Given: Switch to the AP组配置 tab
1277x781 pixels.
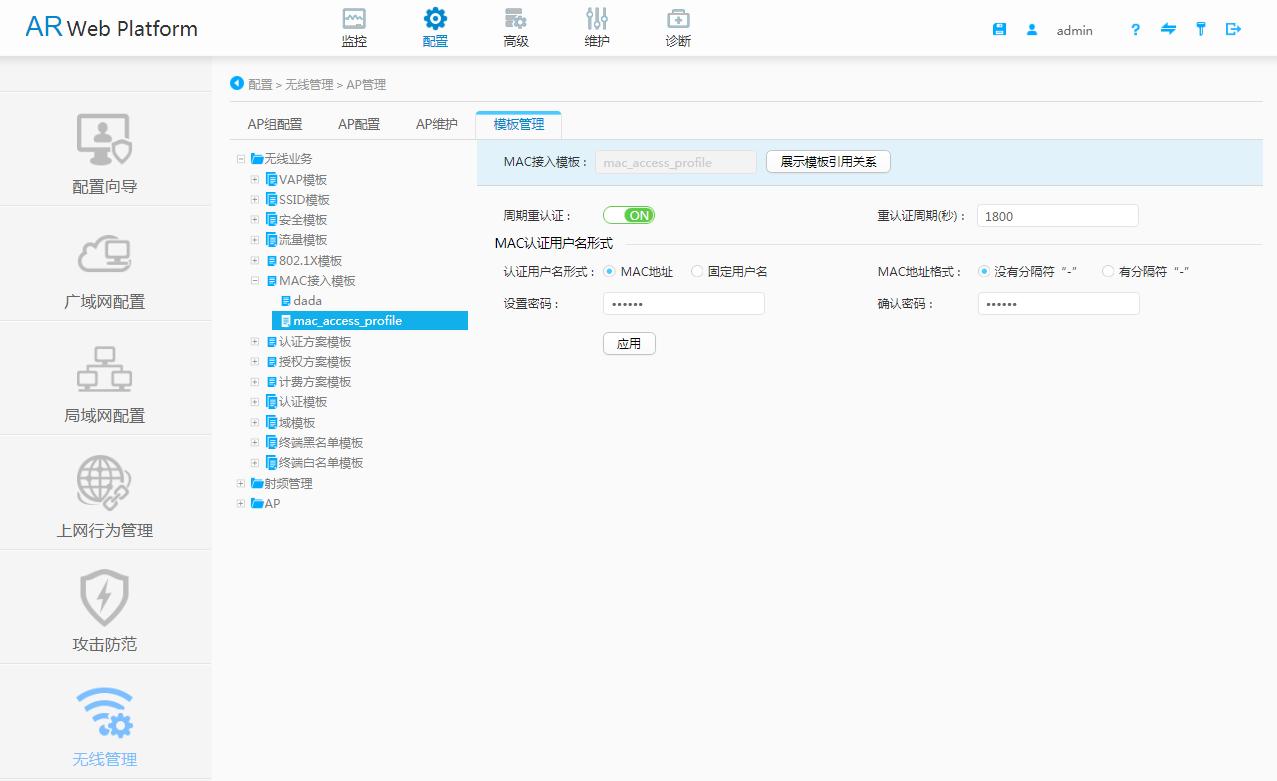Looking at the screenshot, I should pyautogui.click(x=275, y=125).
